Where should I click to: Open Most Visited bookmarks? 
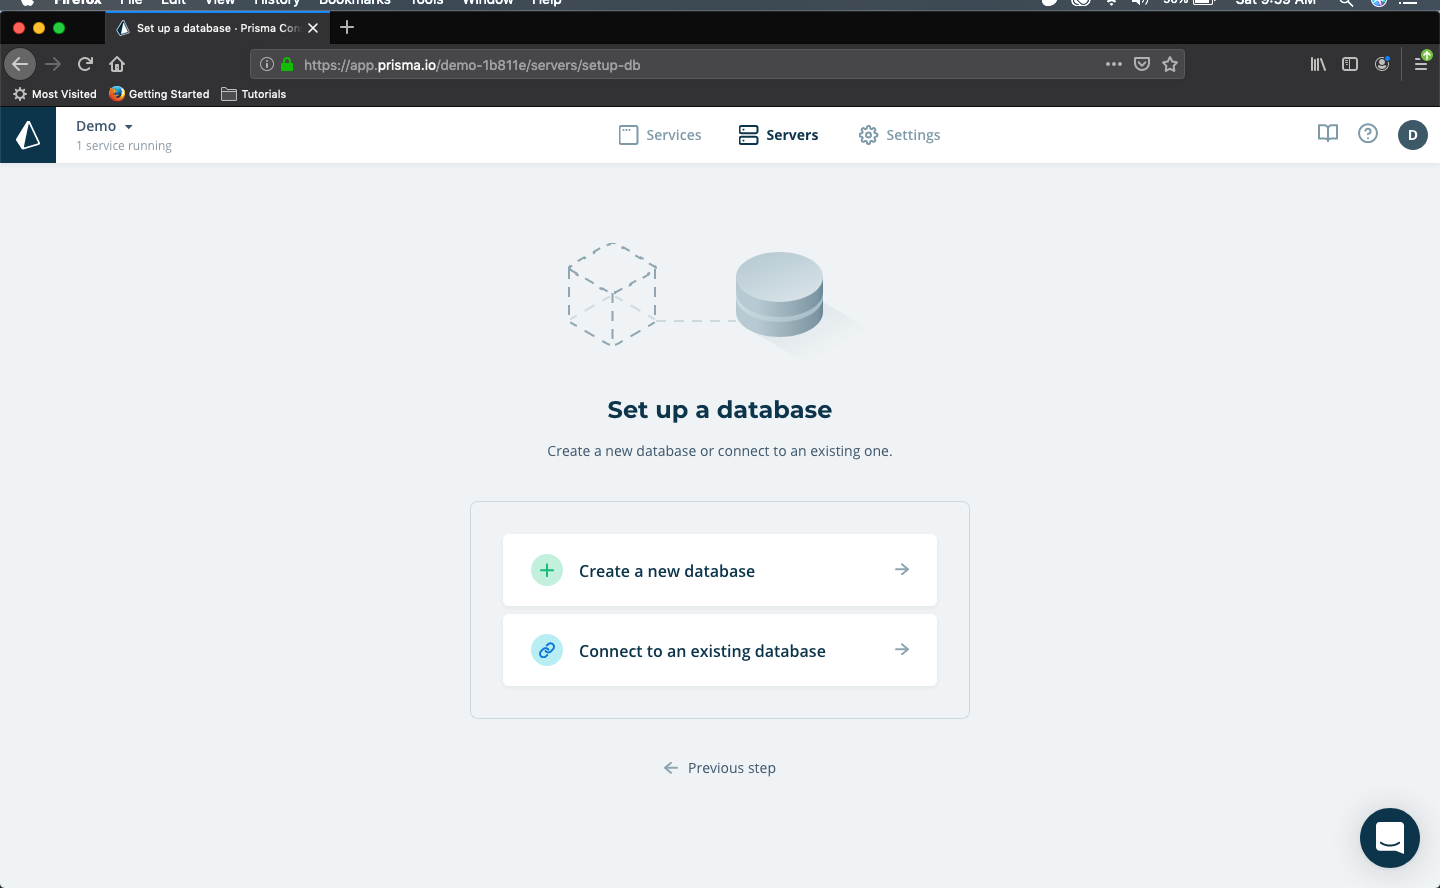(x=55, y=94)
